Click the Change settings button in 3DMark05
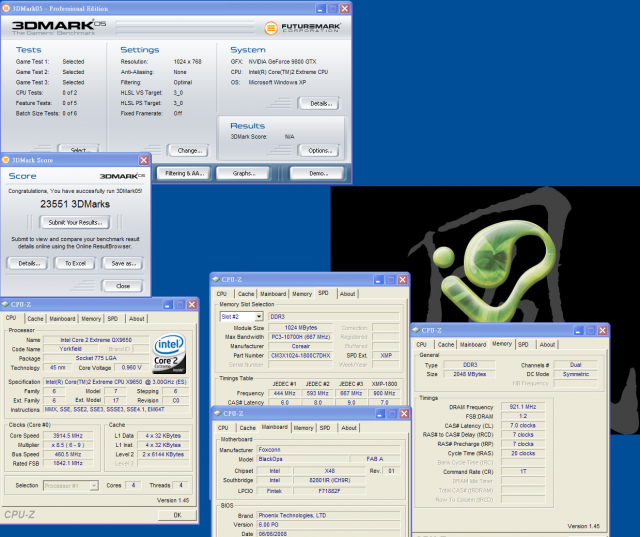This screenshot has height=537, width=640. 188,151
